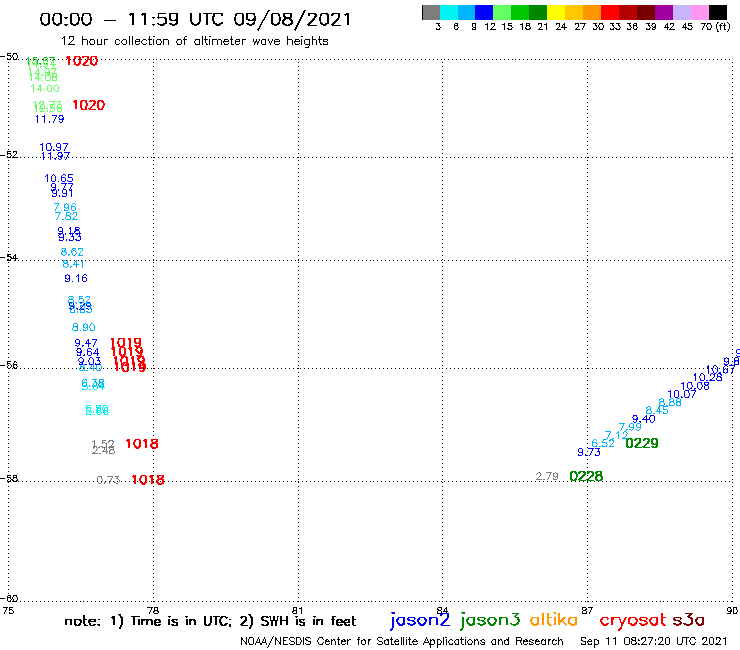Click the '8.45' wave height reading

[657, 410]
